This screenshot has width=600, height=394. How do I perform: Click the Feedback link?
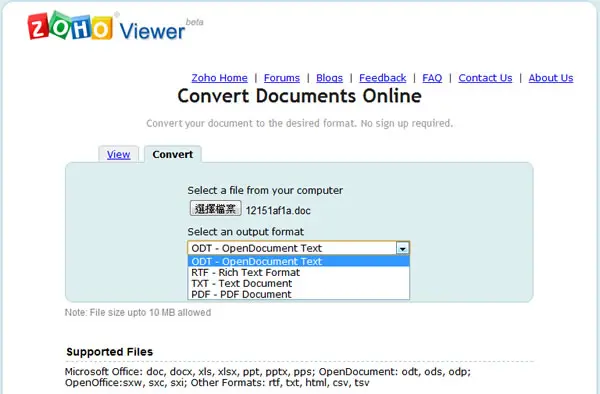[382, 78]
